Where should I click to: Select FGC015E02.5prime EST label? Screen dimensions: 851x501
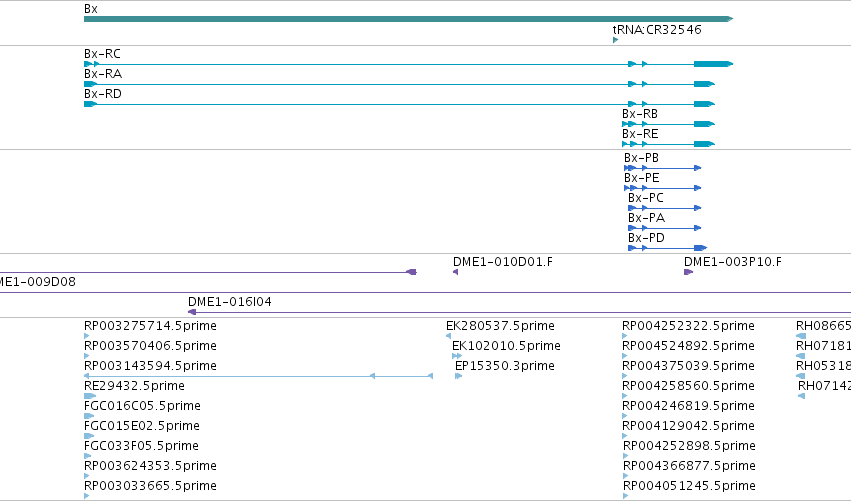pyautogui.click(x=142, y=426)
